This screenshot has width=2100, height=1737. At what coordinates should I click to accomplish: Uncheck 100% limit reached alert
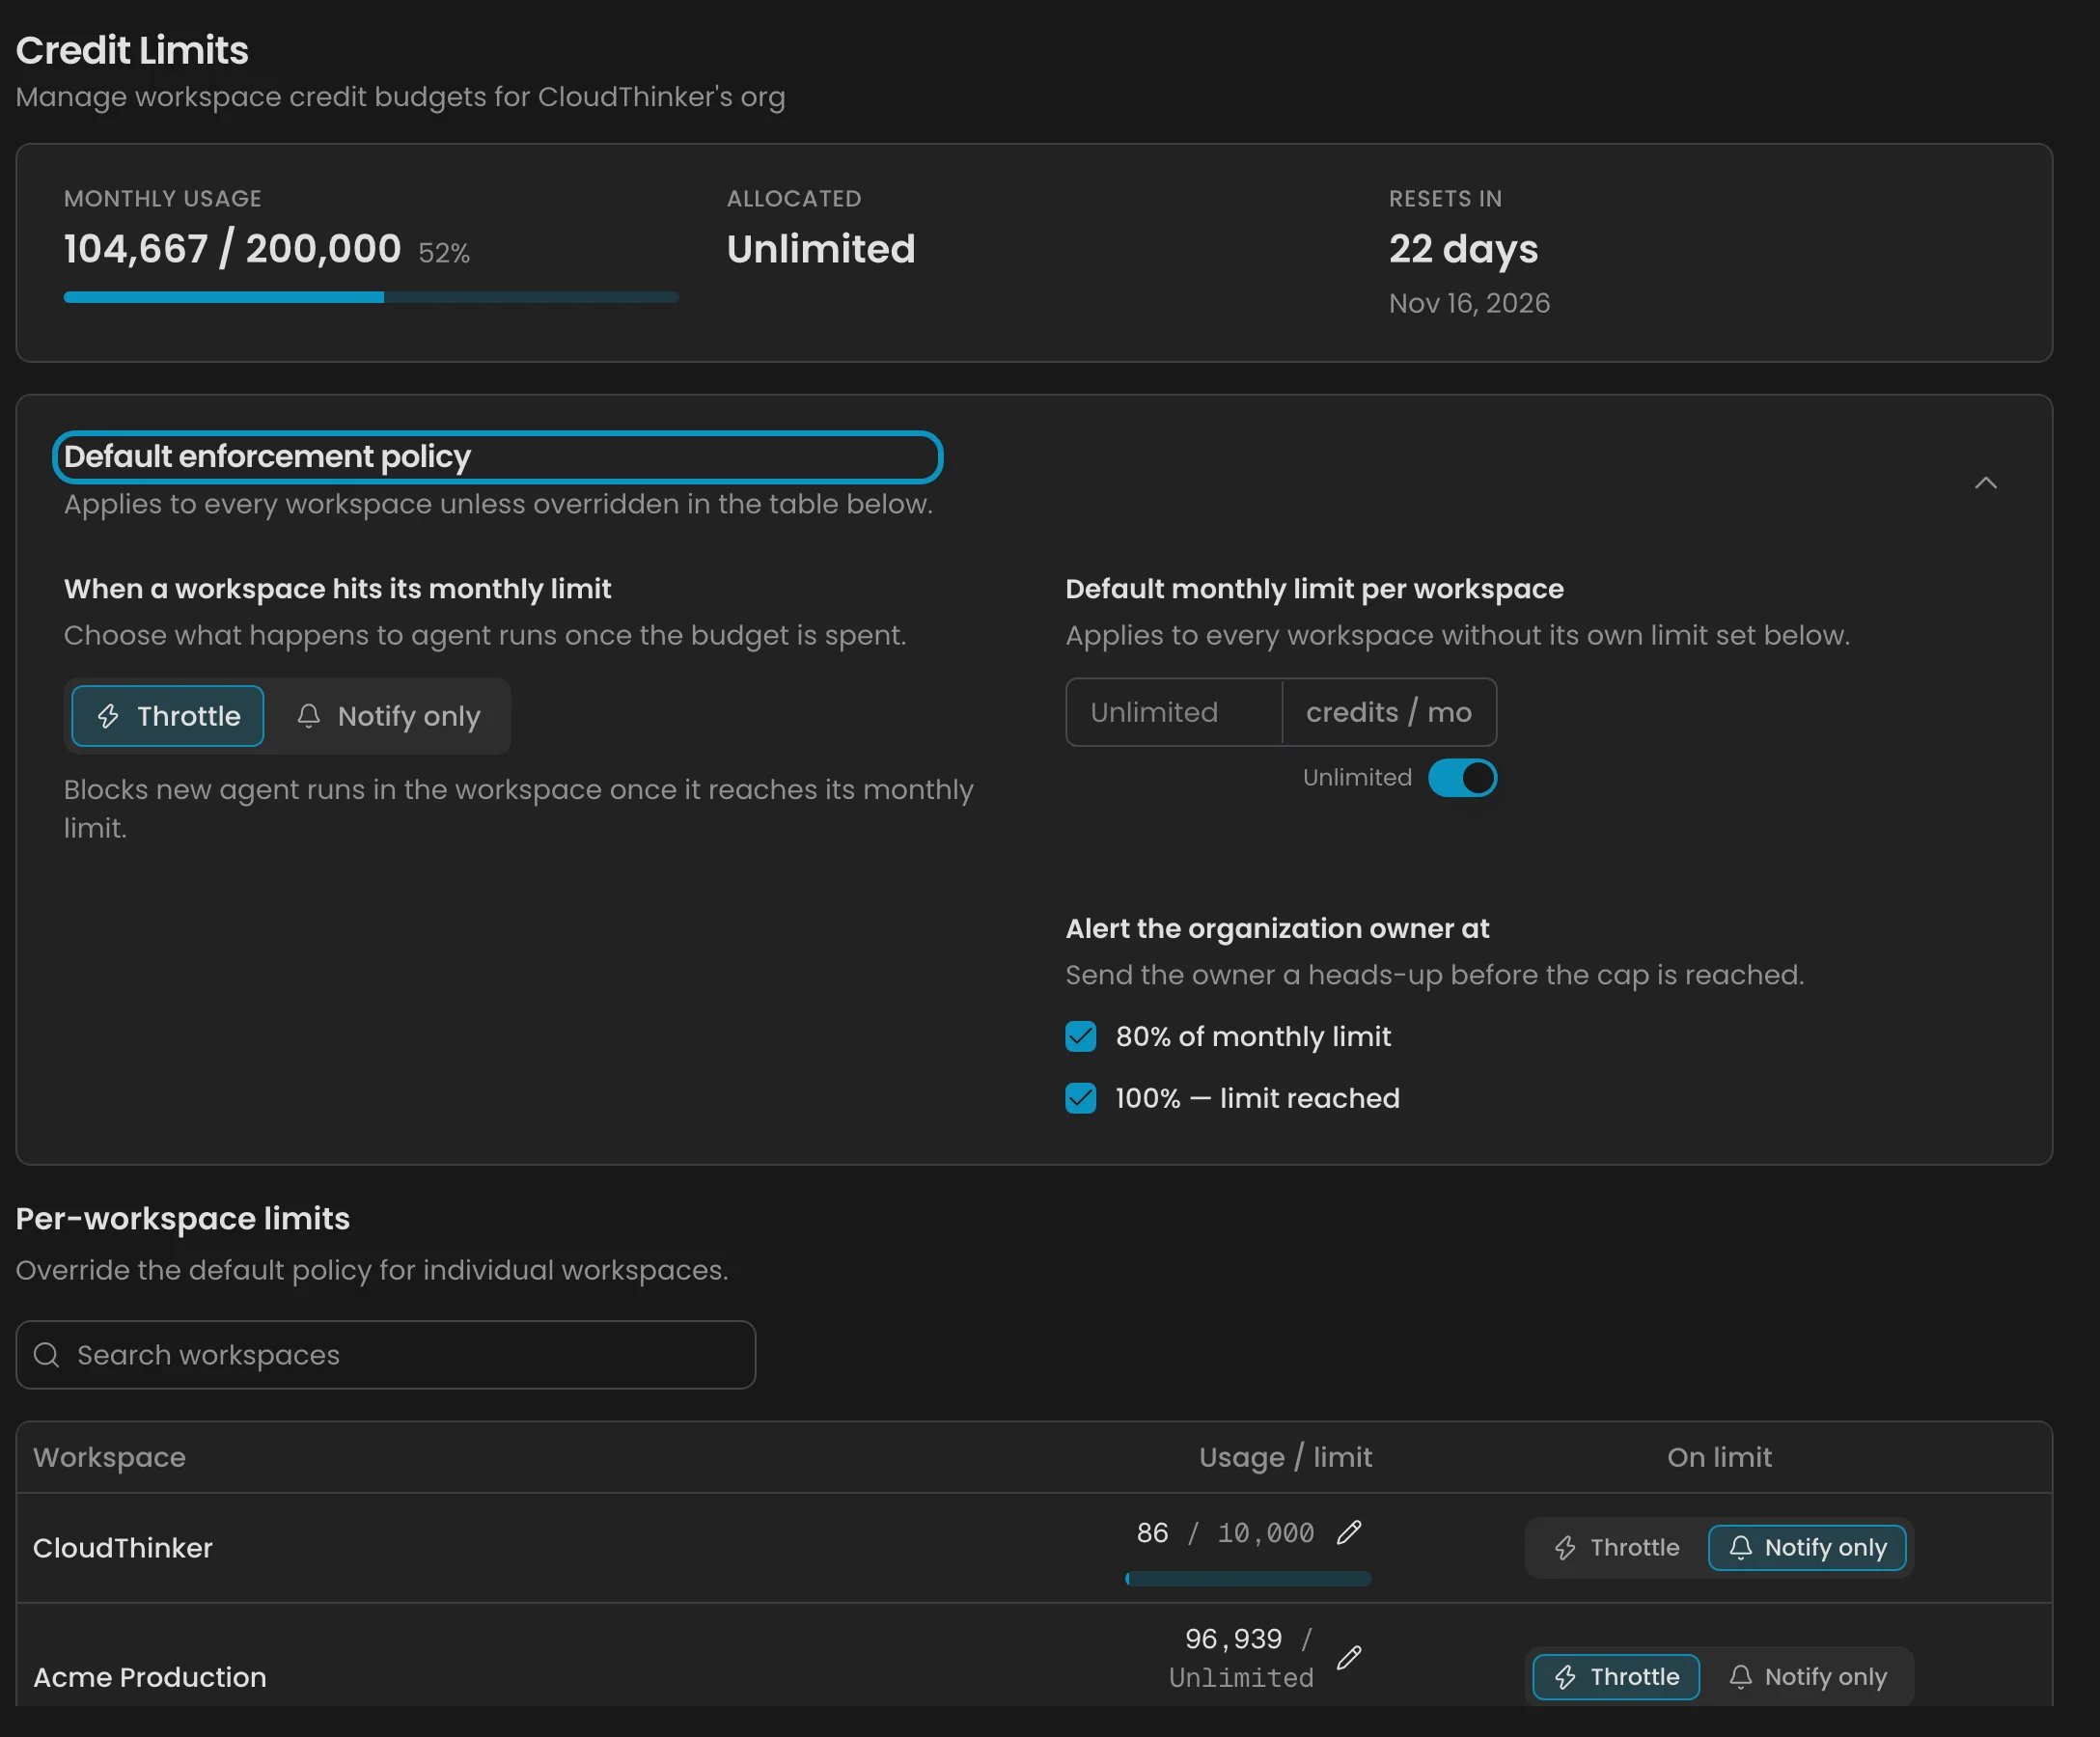1080,1098
